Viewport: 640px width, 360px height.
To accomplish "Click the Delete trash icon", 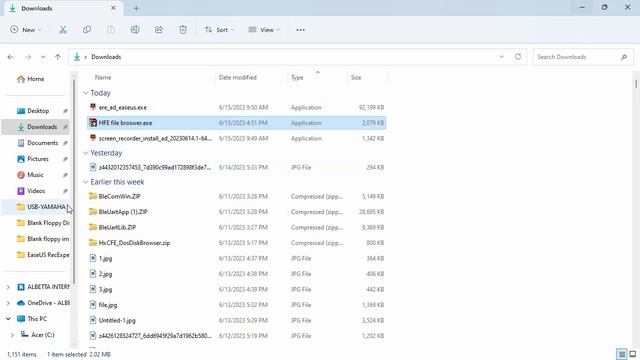I will click(183, 30).
